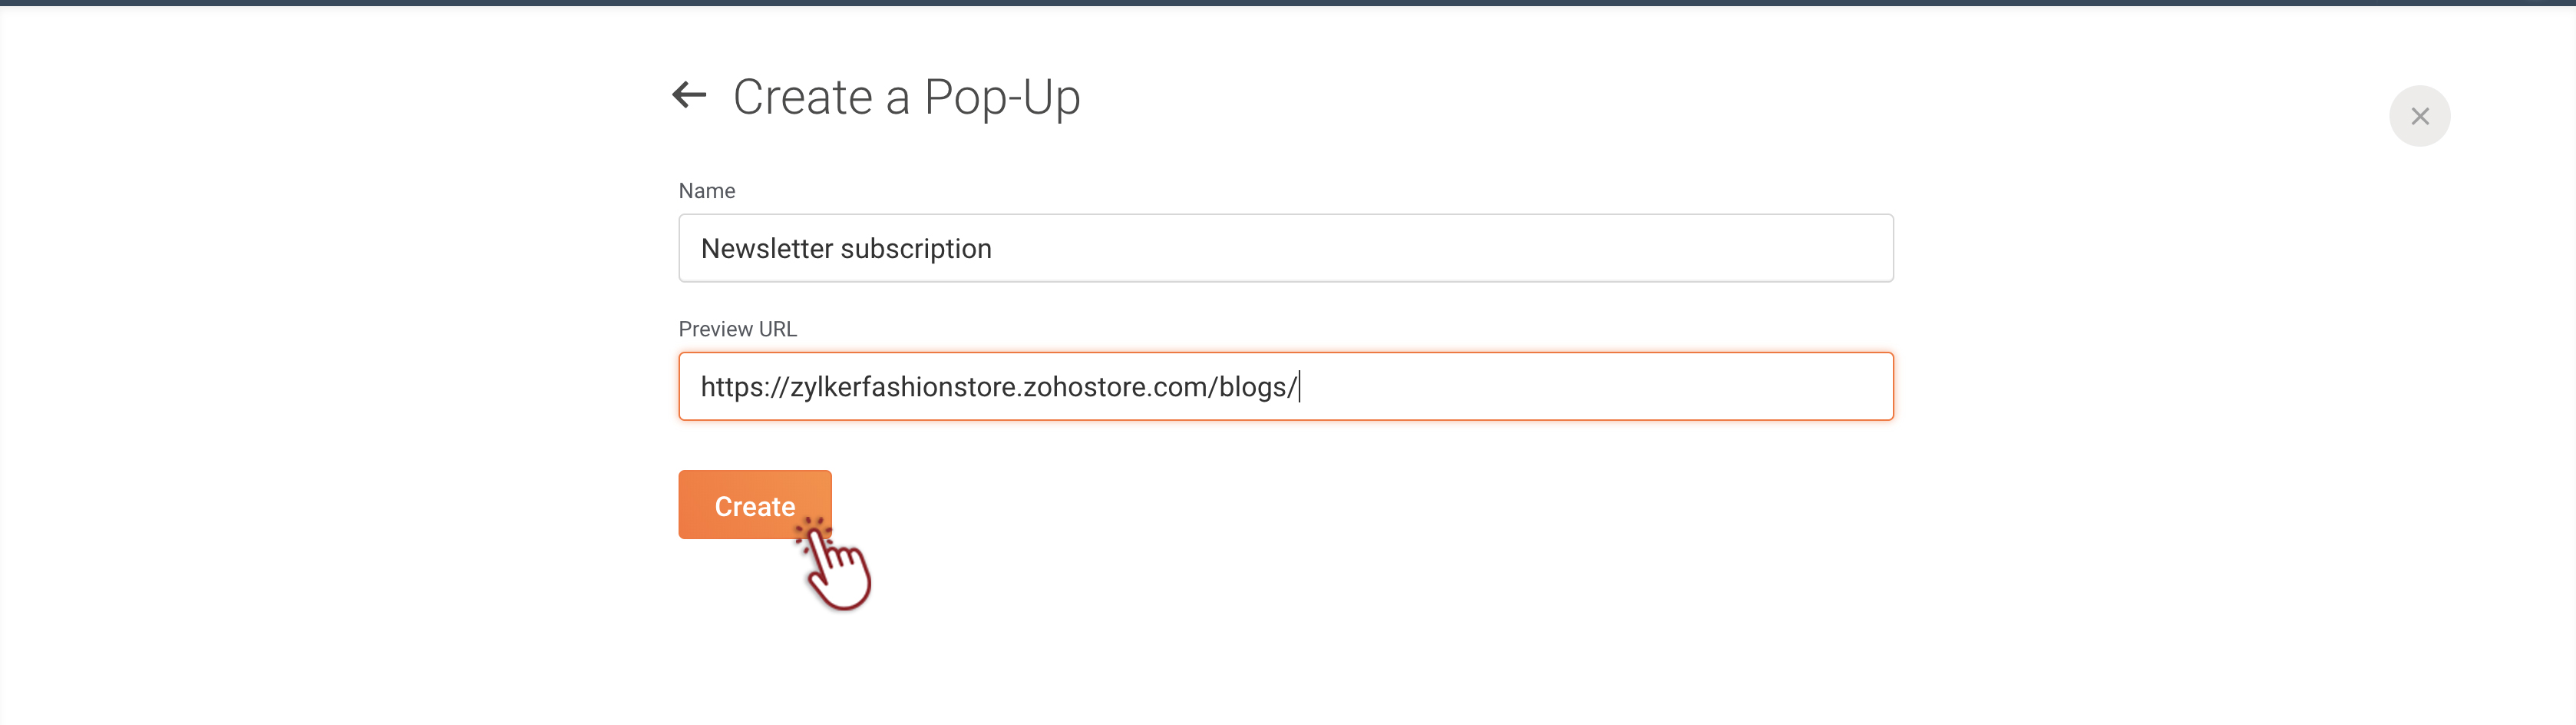Click the Name field label
The image size is (2576, 725).
pos(706,191)
